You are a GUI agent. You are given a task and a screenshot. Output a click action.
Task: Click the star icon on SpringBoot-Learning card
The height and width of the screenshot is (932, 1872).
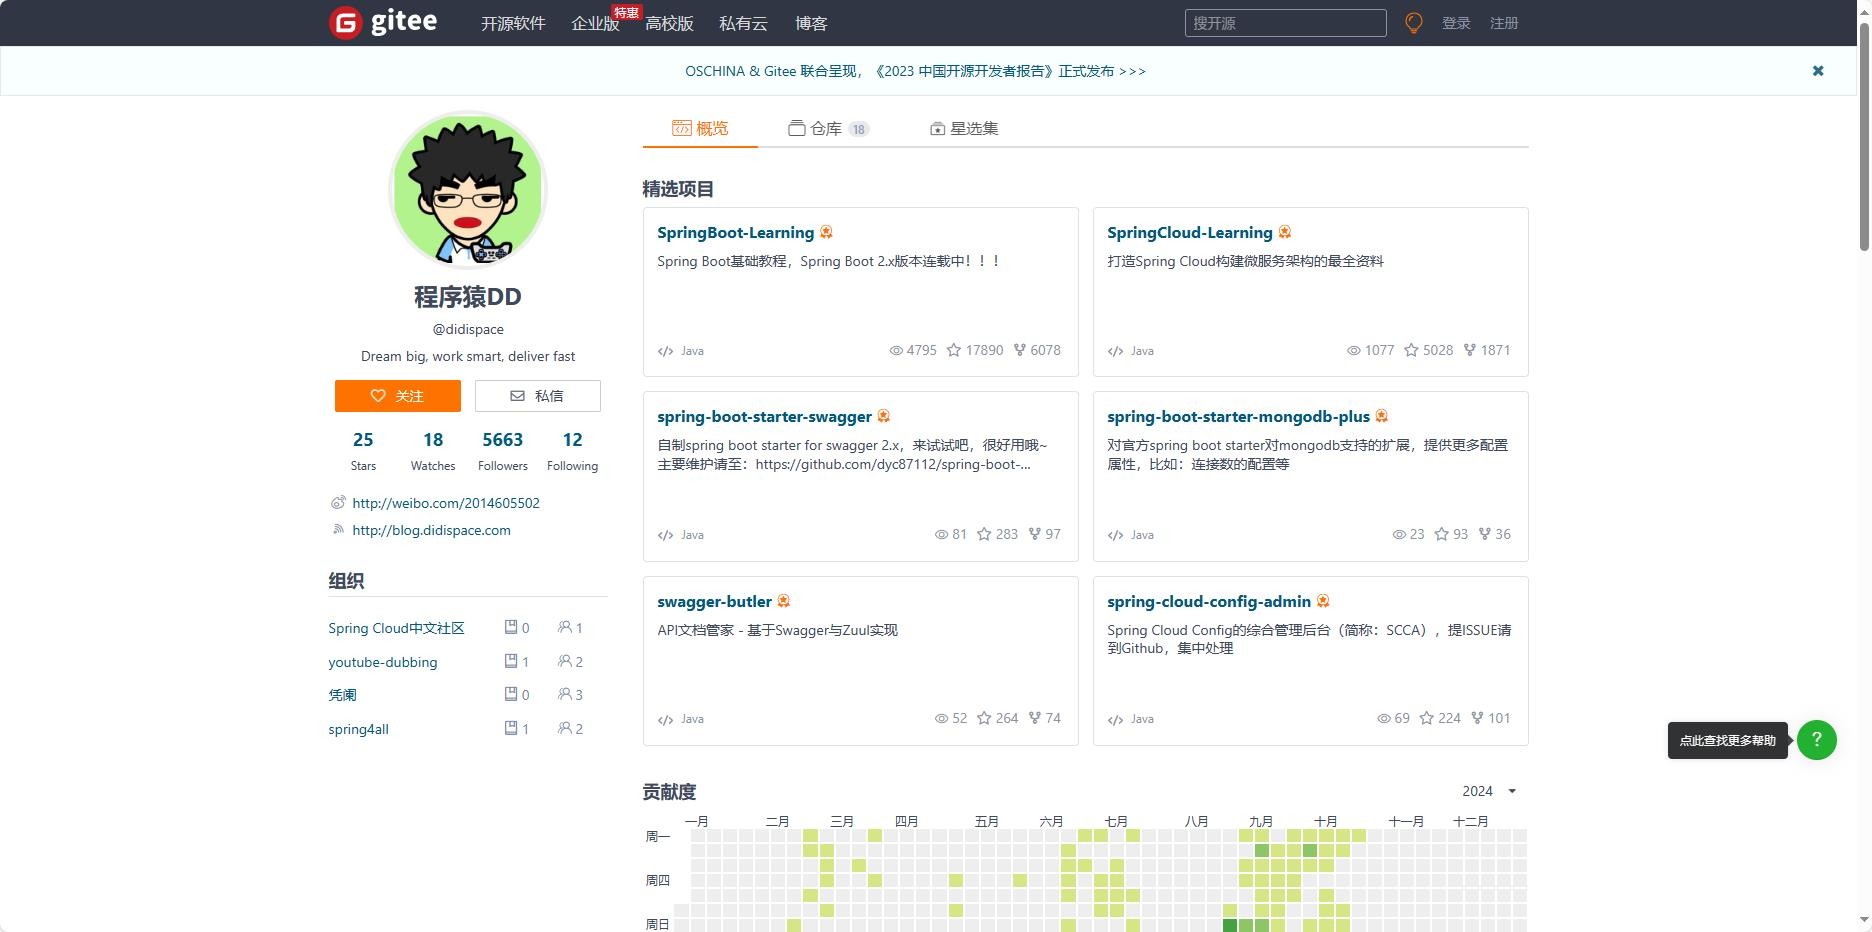(954, 350)
